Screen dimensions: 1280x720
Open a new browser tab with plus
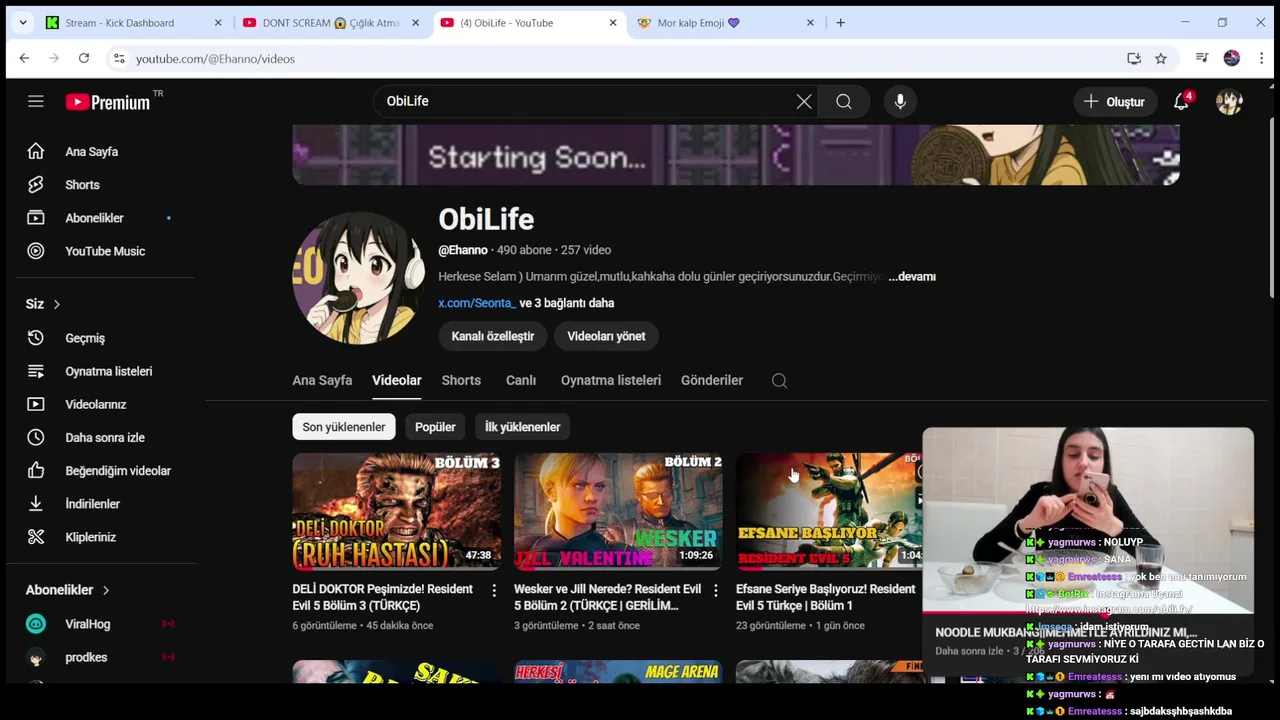pyautogui.click(x=840, y=23)
